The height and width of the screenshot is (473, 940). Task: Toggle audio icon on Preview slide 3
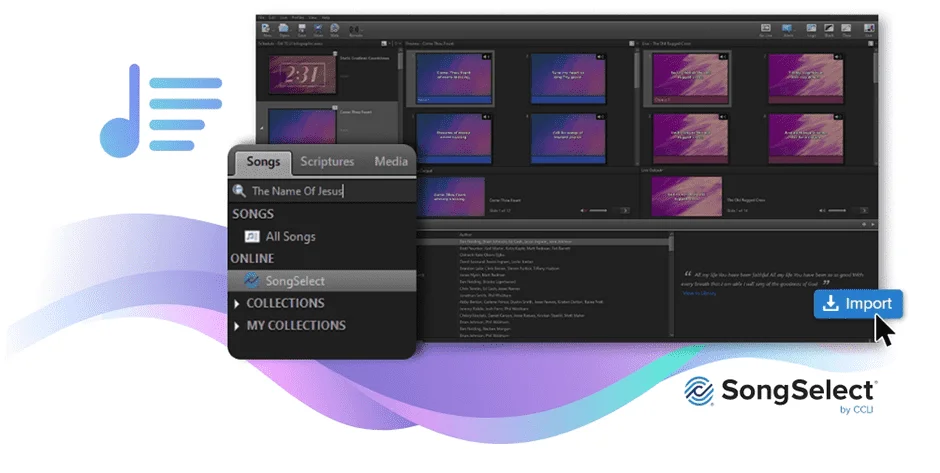[x=486, y=116]
